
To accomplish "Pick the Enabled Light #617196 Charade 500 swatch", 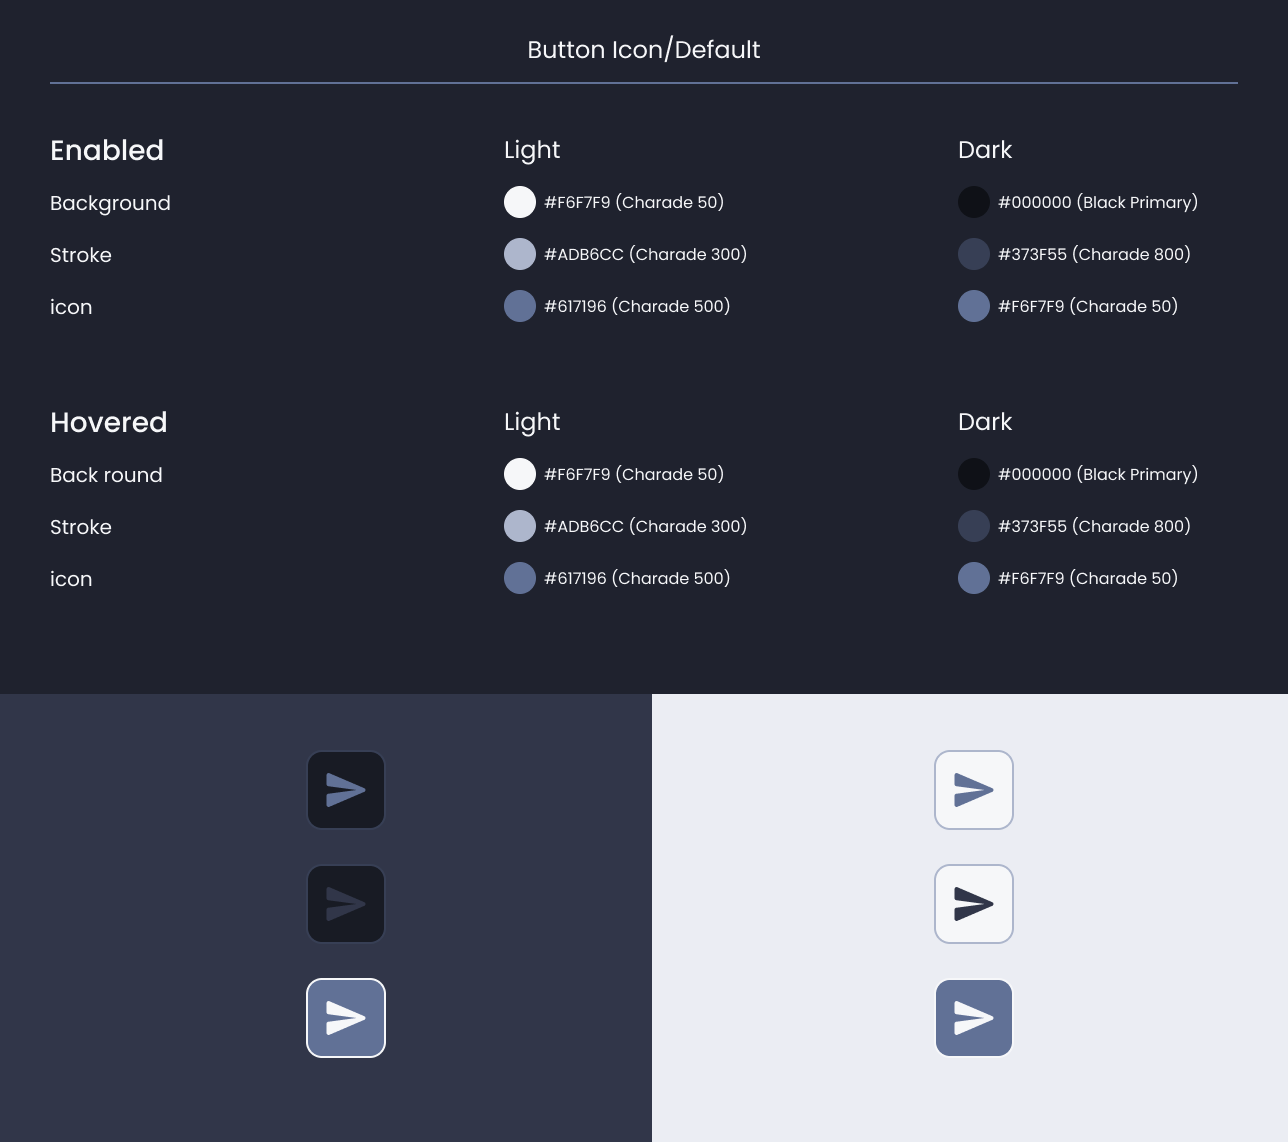I will pos(520,306).
